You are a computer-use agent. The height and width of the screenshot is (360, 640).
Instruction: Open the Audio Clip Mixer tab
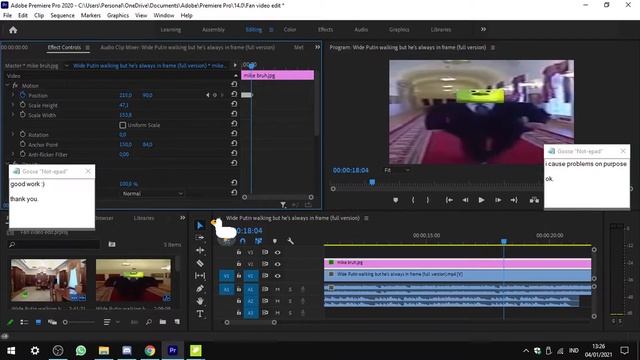[x=187, y=47]
